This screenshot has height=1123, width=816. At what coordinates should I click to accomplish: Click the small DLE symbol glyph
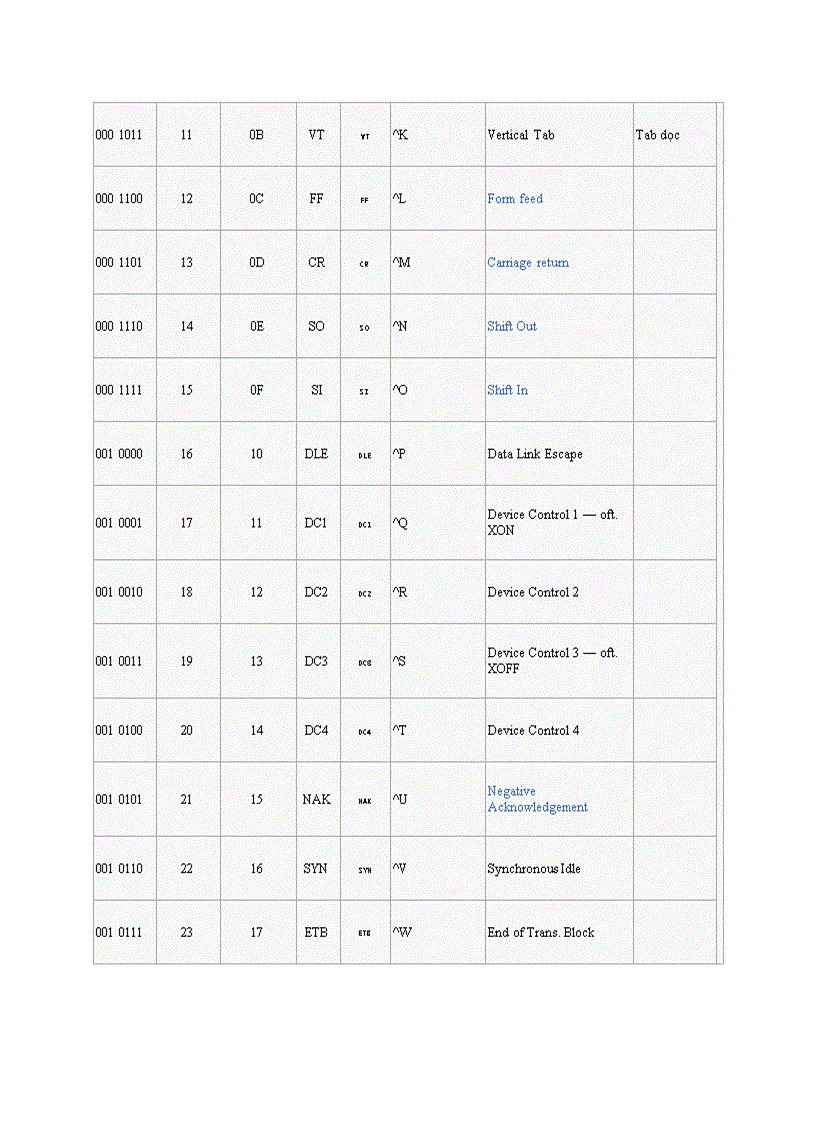pos(365,455)
